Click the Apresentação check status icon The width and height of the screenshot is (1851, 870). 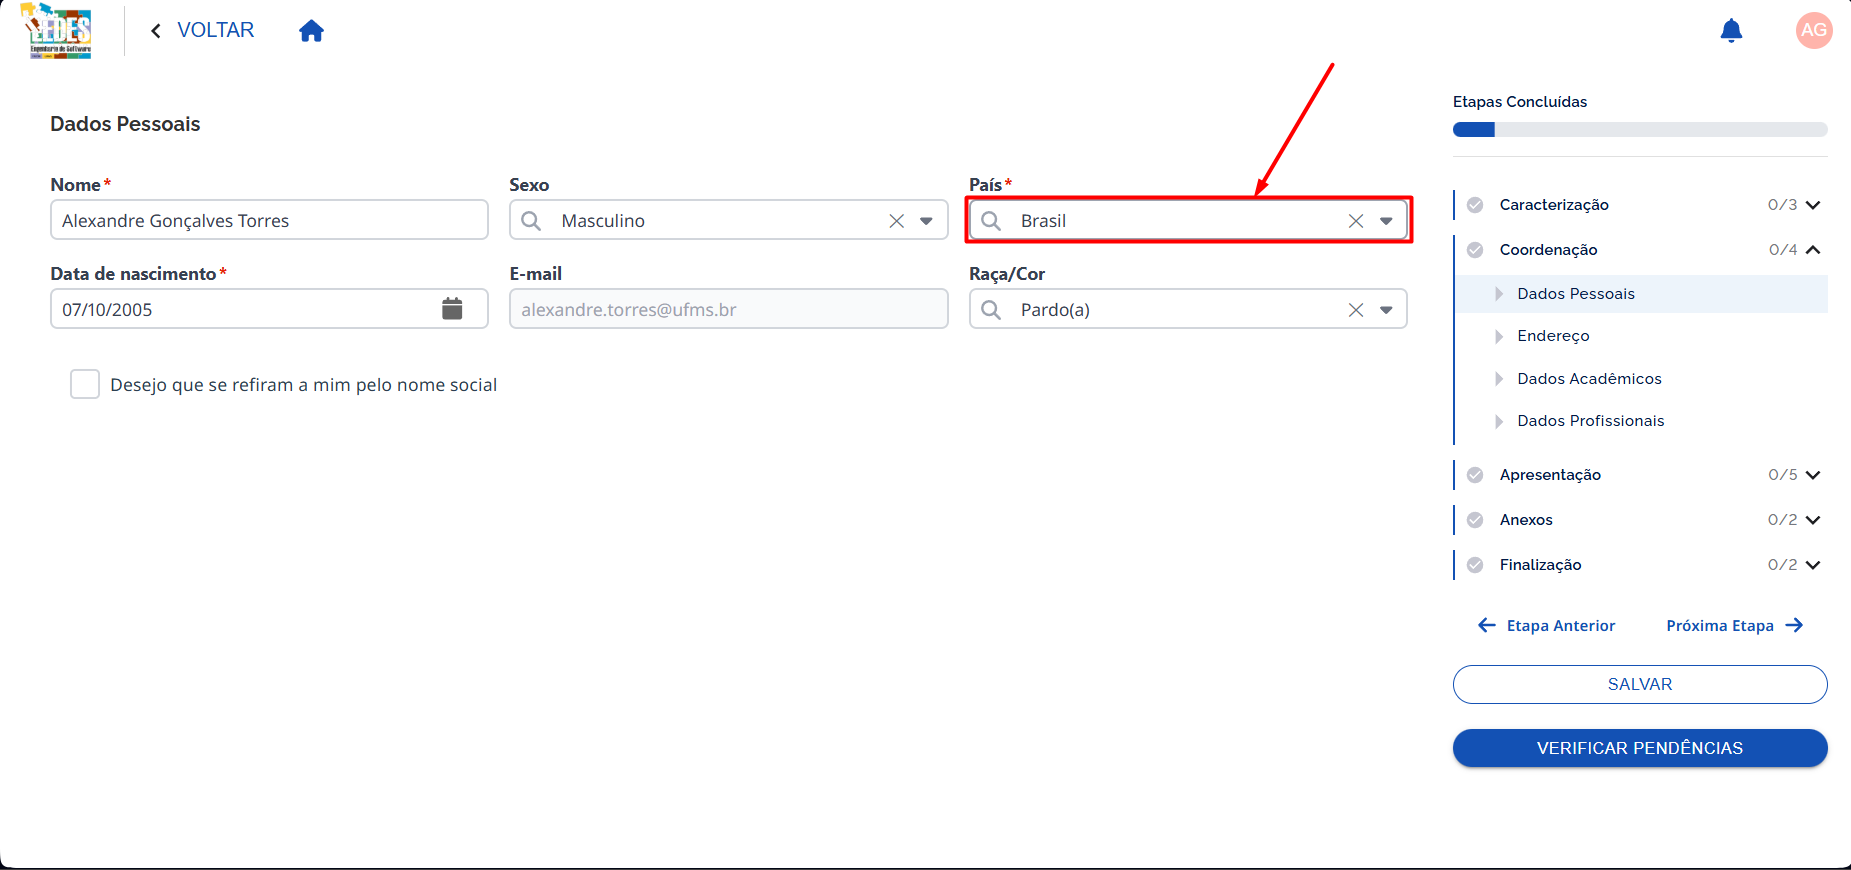coord(1475,475)
